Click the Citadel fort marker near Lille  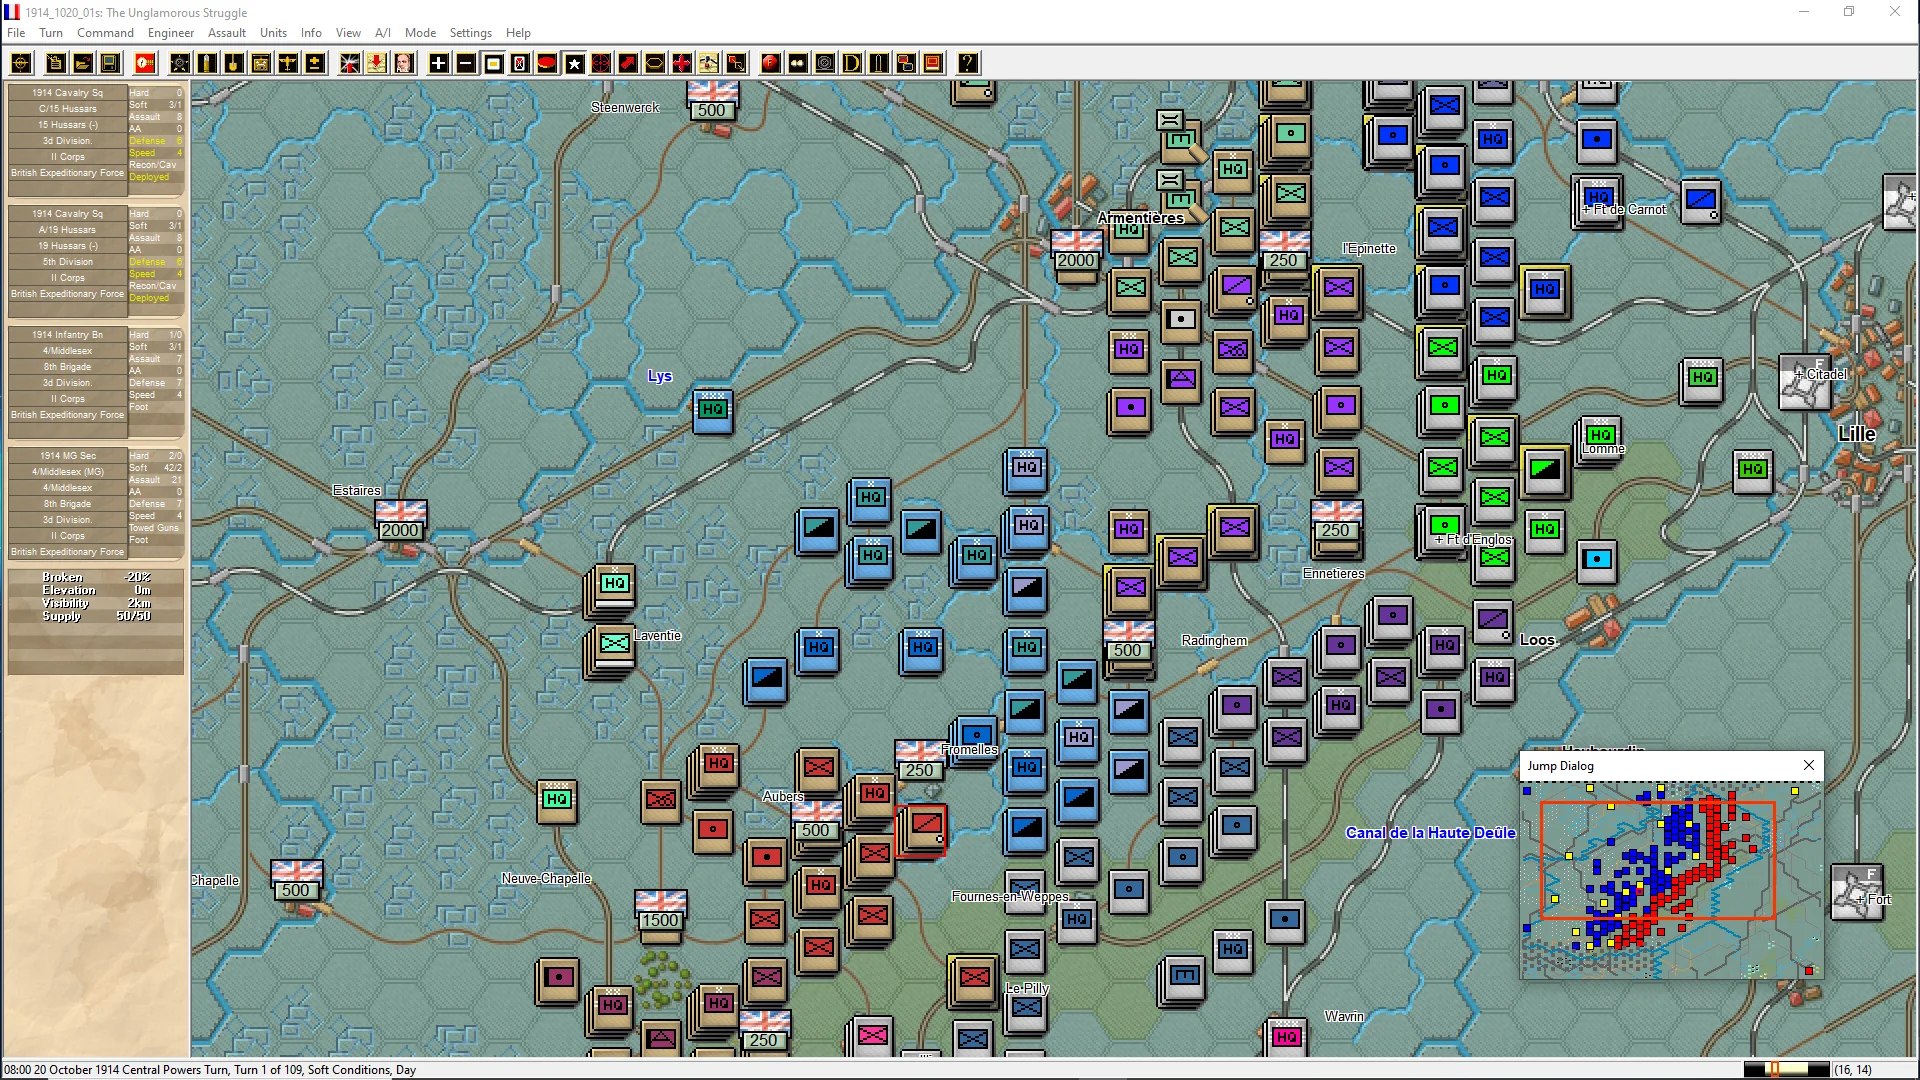[1803, 383]
